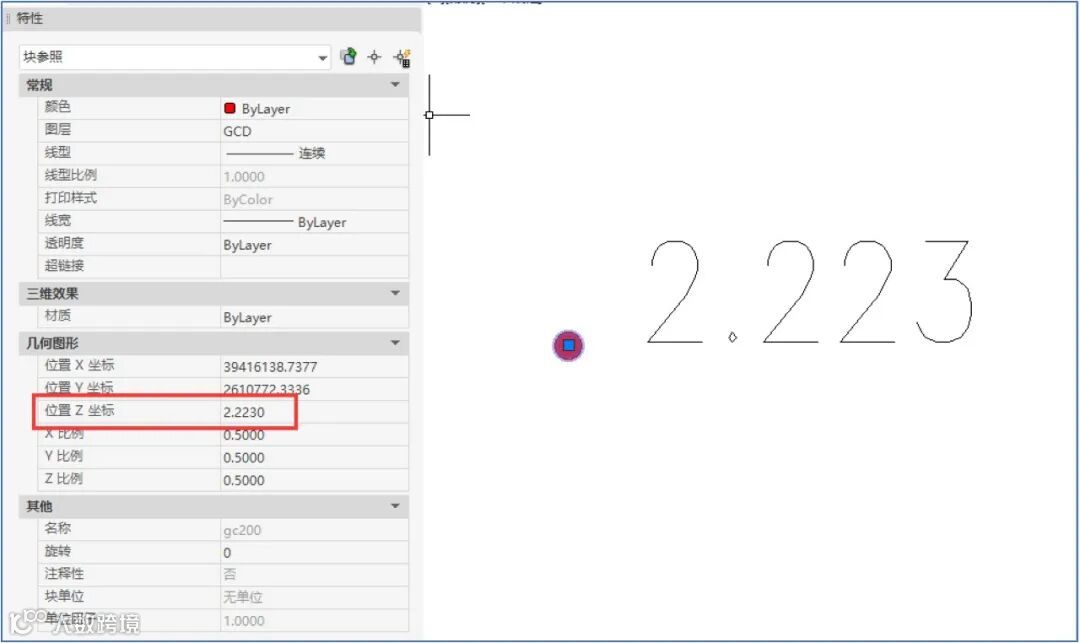Click the red ByLayer color swatch

(230, 108)
